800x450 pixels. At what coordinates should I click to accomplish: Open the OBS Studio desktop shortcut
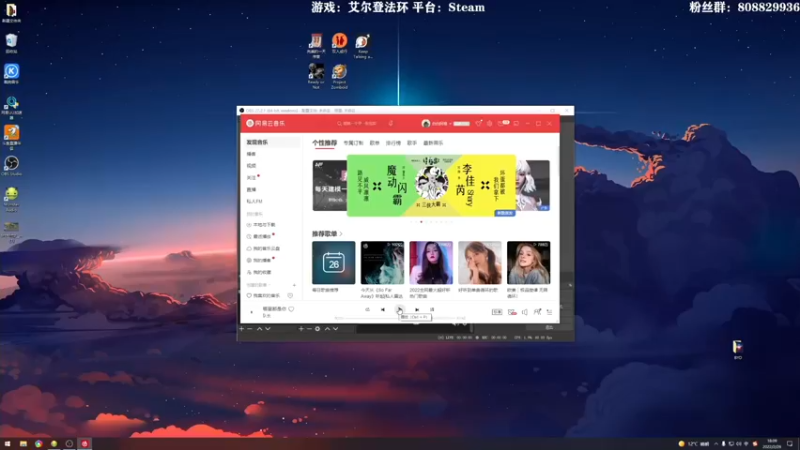(11, 165)
